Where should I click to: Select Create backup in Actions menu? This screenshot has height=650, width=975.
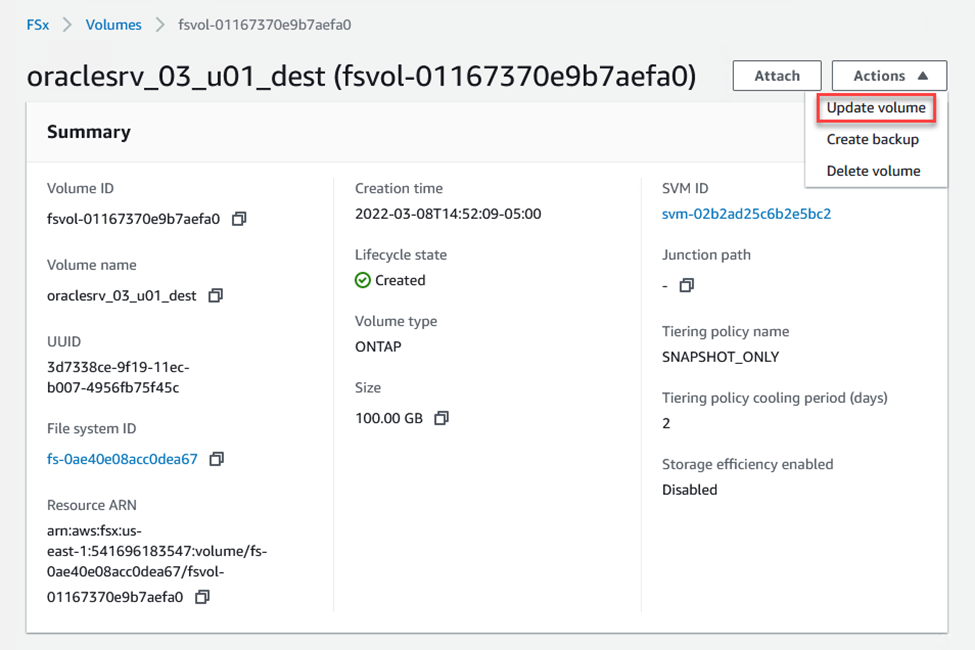point(872,140)
